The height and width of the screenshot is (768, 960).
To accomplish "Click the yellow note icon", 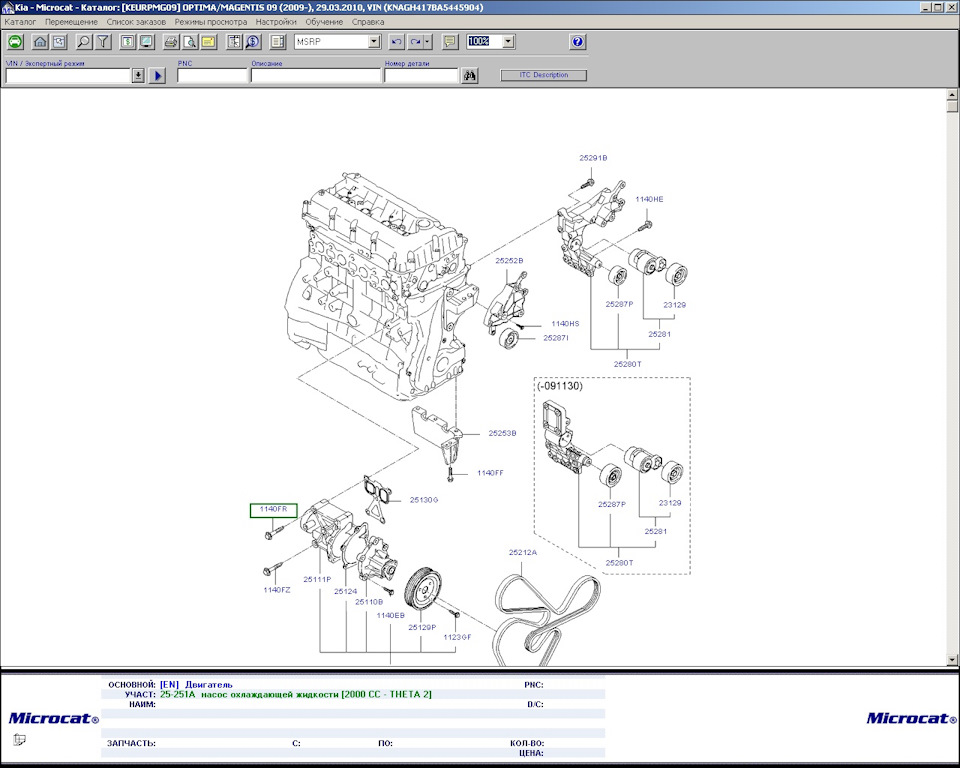I will (208, 42).
